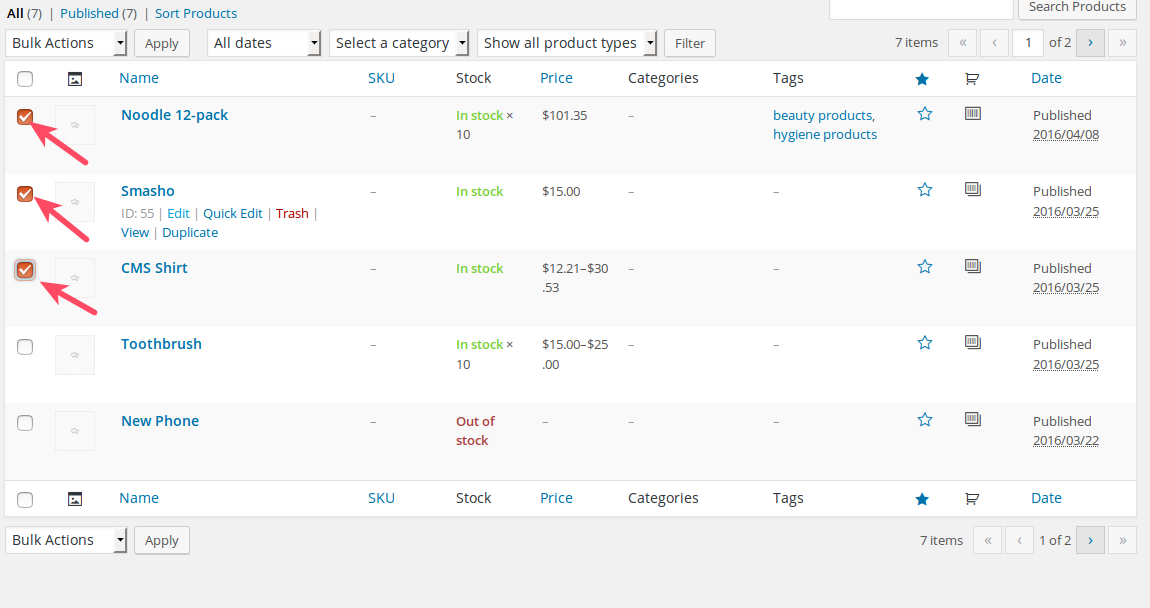The height and width of the screenshot is (608, 1150).
Task: Uncheck the Noodle 12-pack checkbox
Action: pyautogui.click(x=25, y=117)
